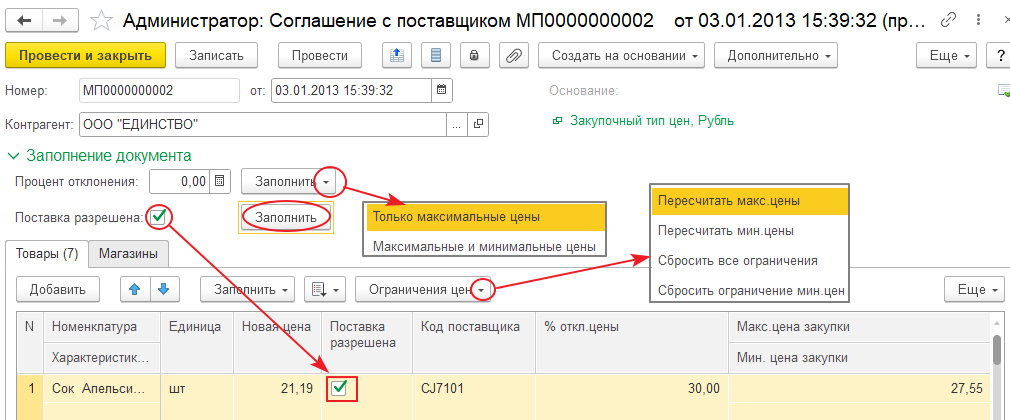This screenshot has width=1010, height=420.
Task: Switch to the Магазины tab
Action: tap(127, 254)
